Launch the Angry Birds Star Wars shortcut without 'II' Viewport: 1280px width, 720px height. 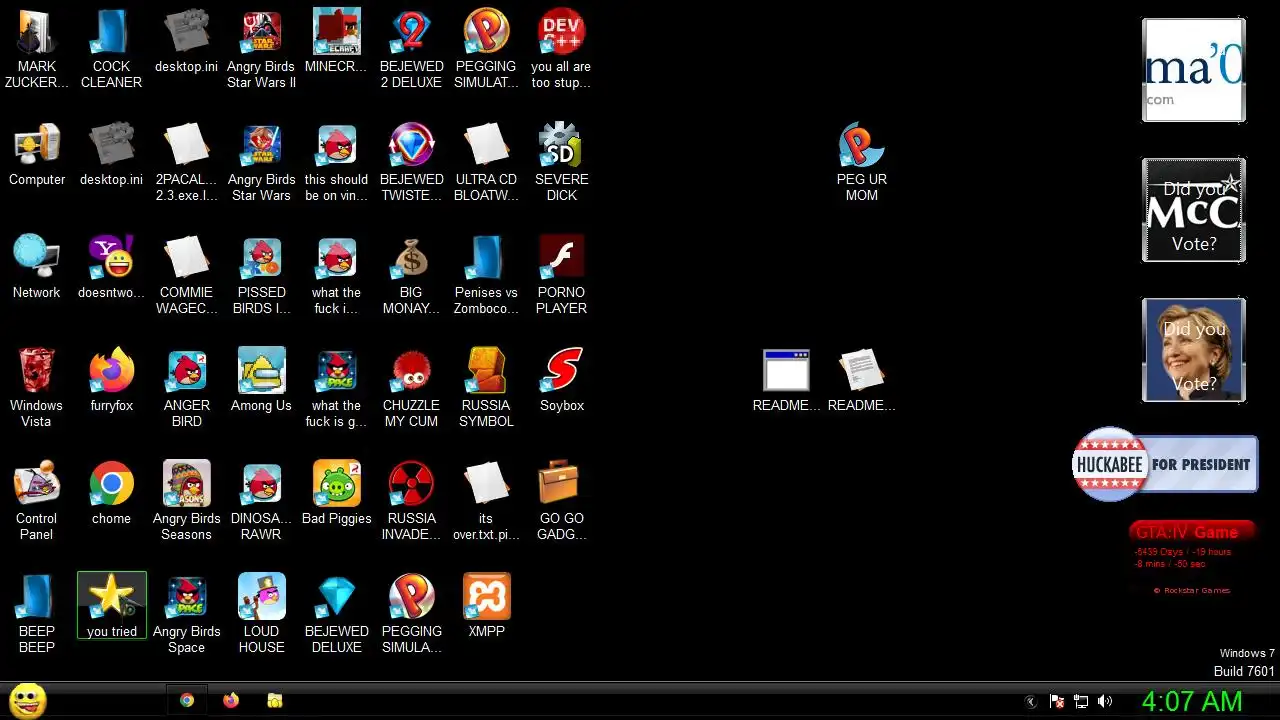click(261, 161)
